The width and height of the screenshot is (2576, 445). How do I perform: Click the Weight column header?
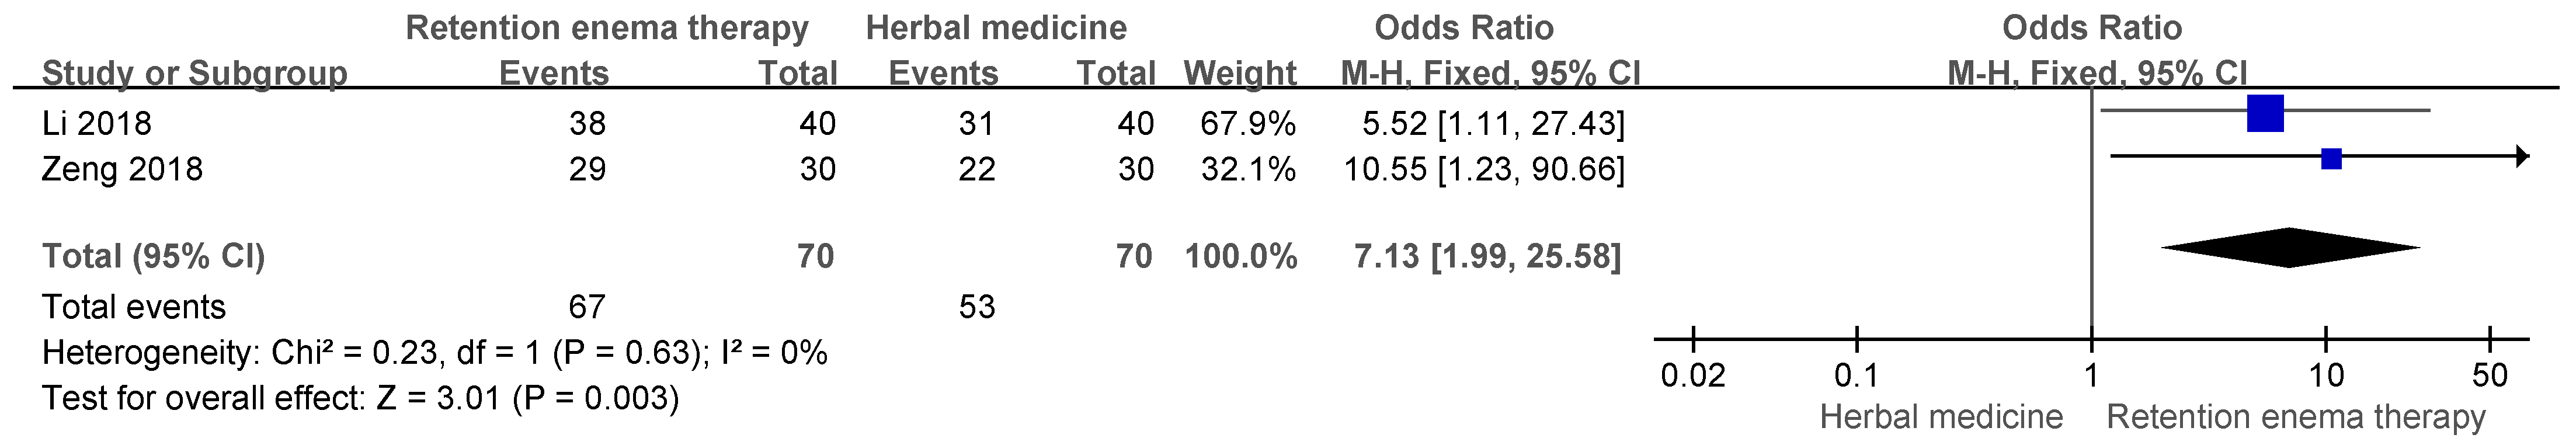[1239, 73]
